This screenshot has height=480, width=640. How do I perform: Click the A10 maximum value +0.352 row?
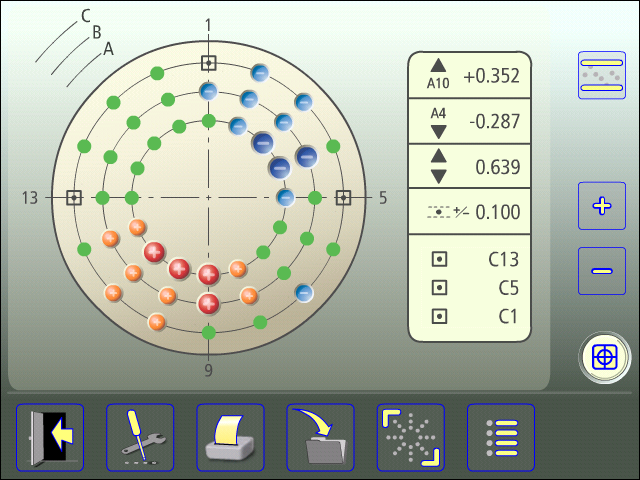click(x=477, y=75)
